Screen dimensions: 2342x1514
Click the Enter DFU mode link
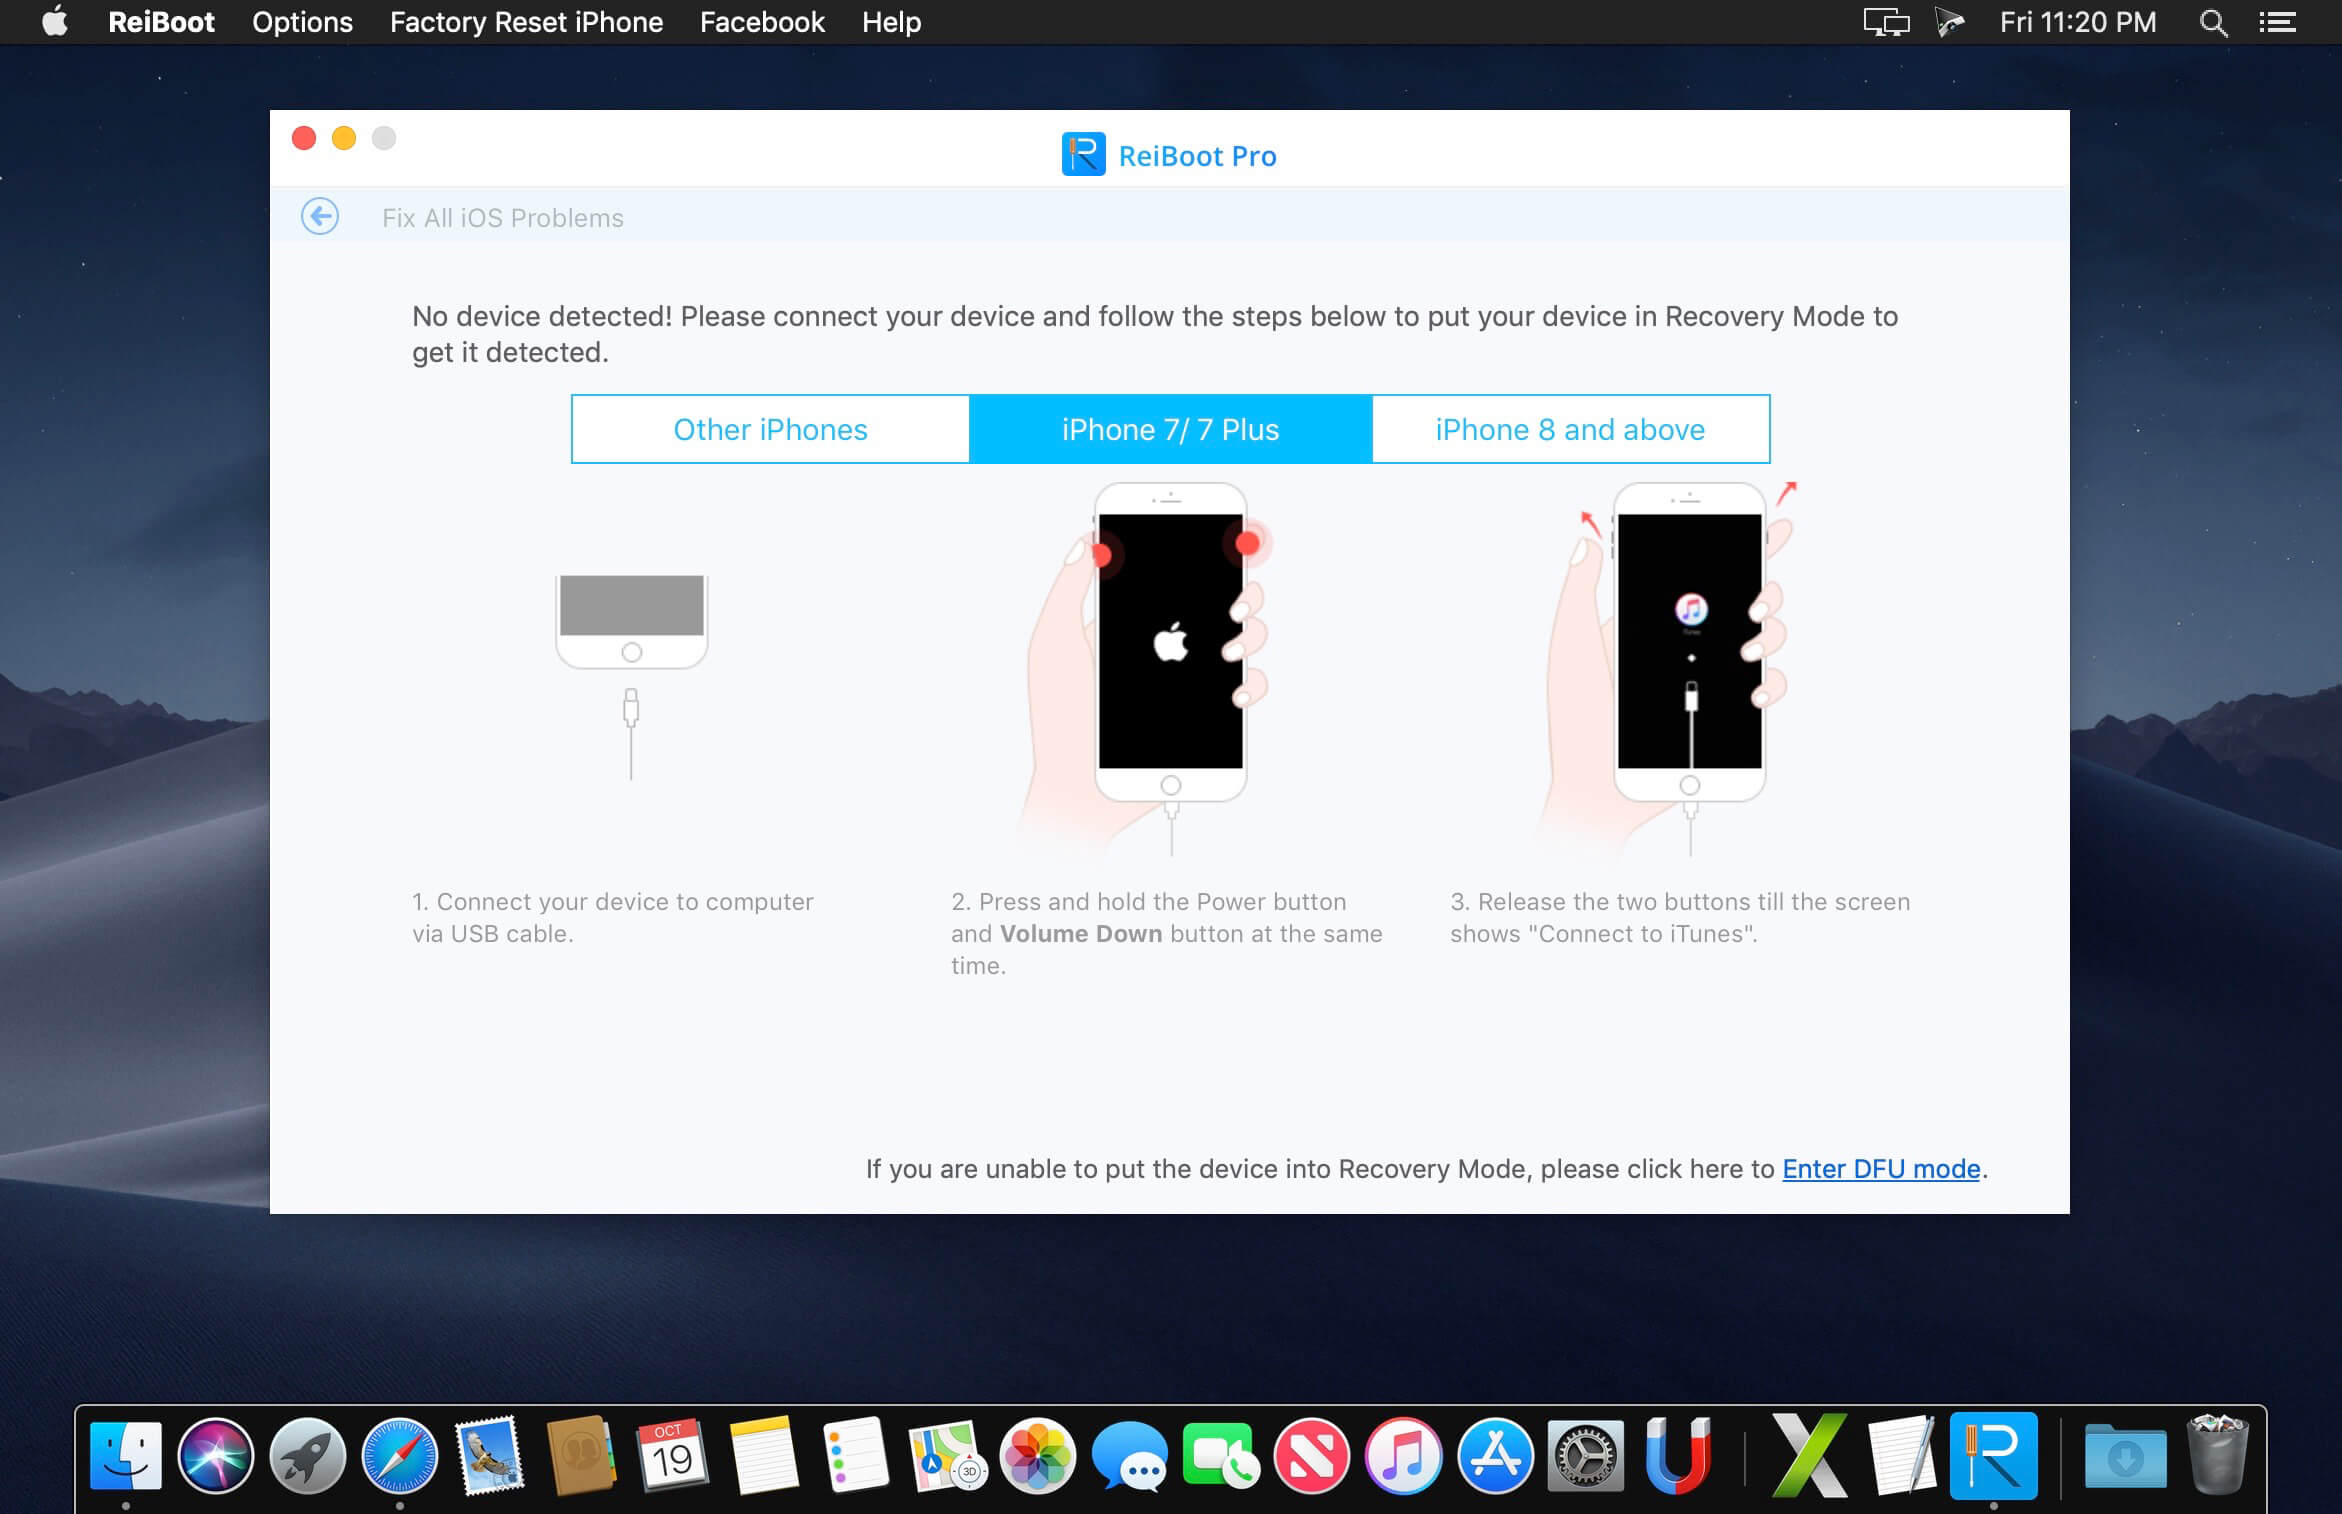[1879, 1168]
